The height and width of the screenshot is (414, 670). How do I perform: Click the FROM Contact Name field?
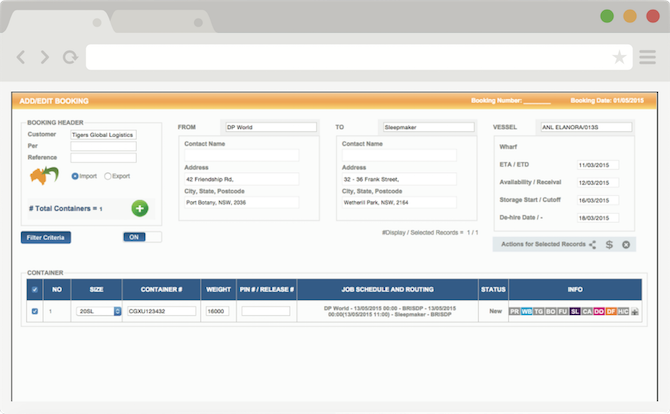(x=241, y=155)
